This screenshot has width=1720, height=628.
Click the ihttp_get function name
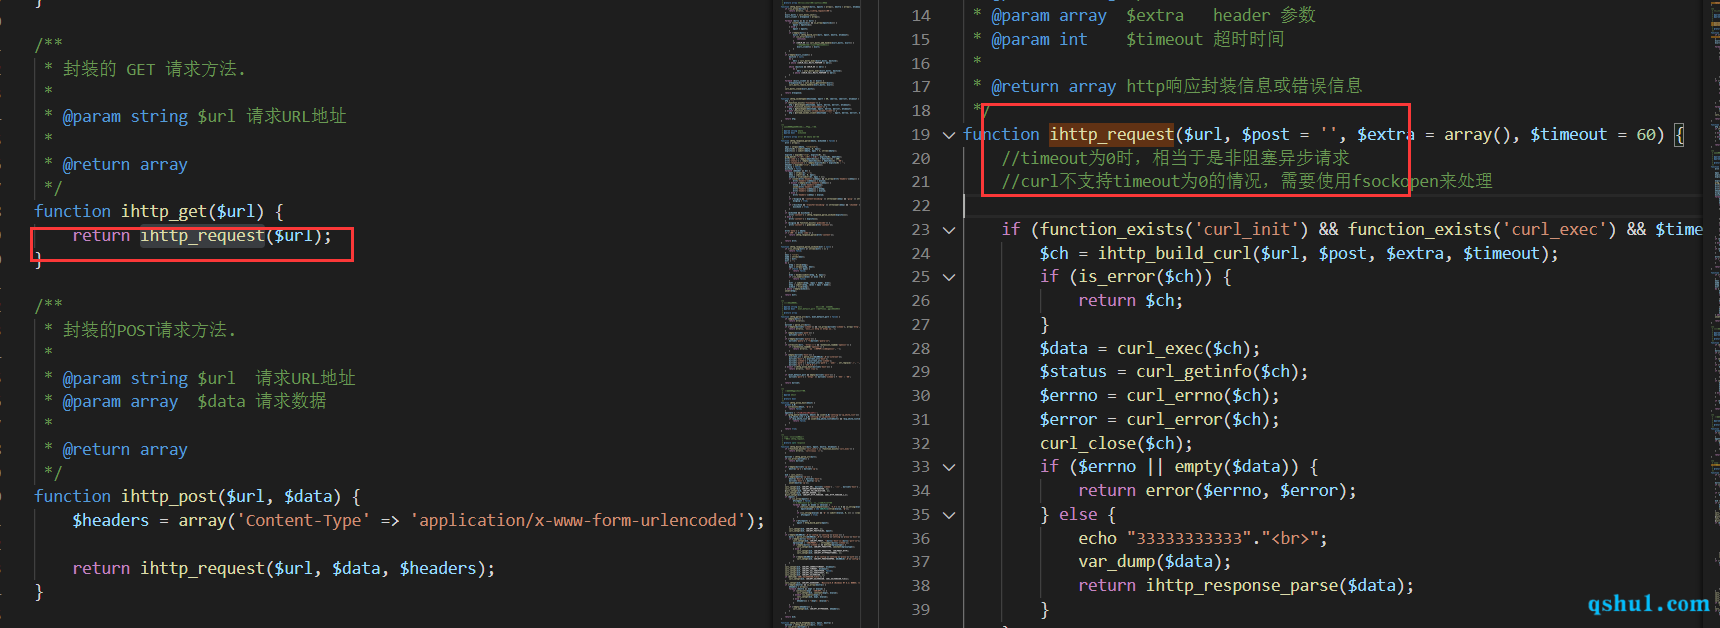tap(164, 211)
